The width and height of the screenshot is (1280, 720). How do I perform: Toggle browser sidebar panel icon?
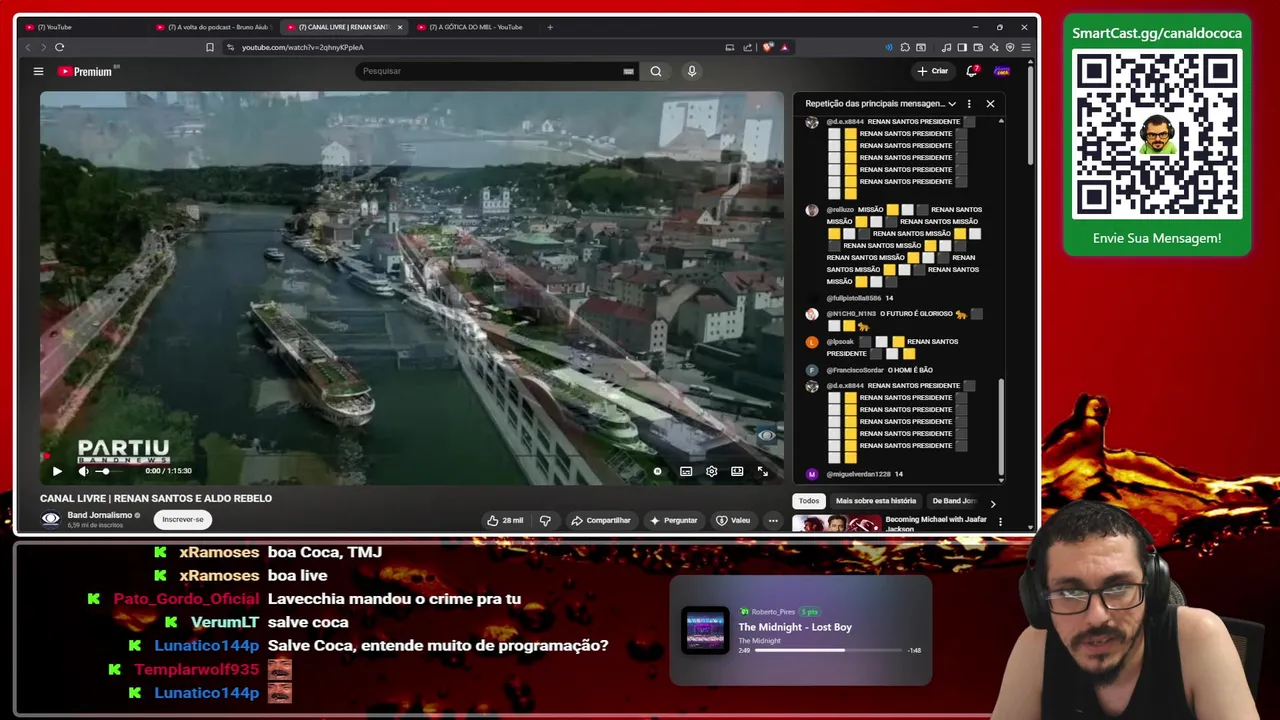(x=962, y=47)
